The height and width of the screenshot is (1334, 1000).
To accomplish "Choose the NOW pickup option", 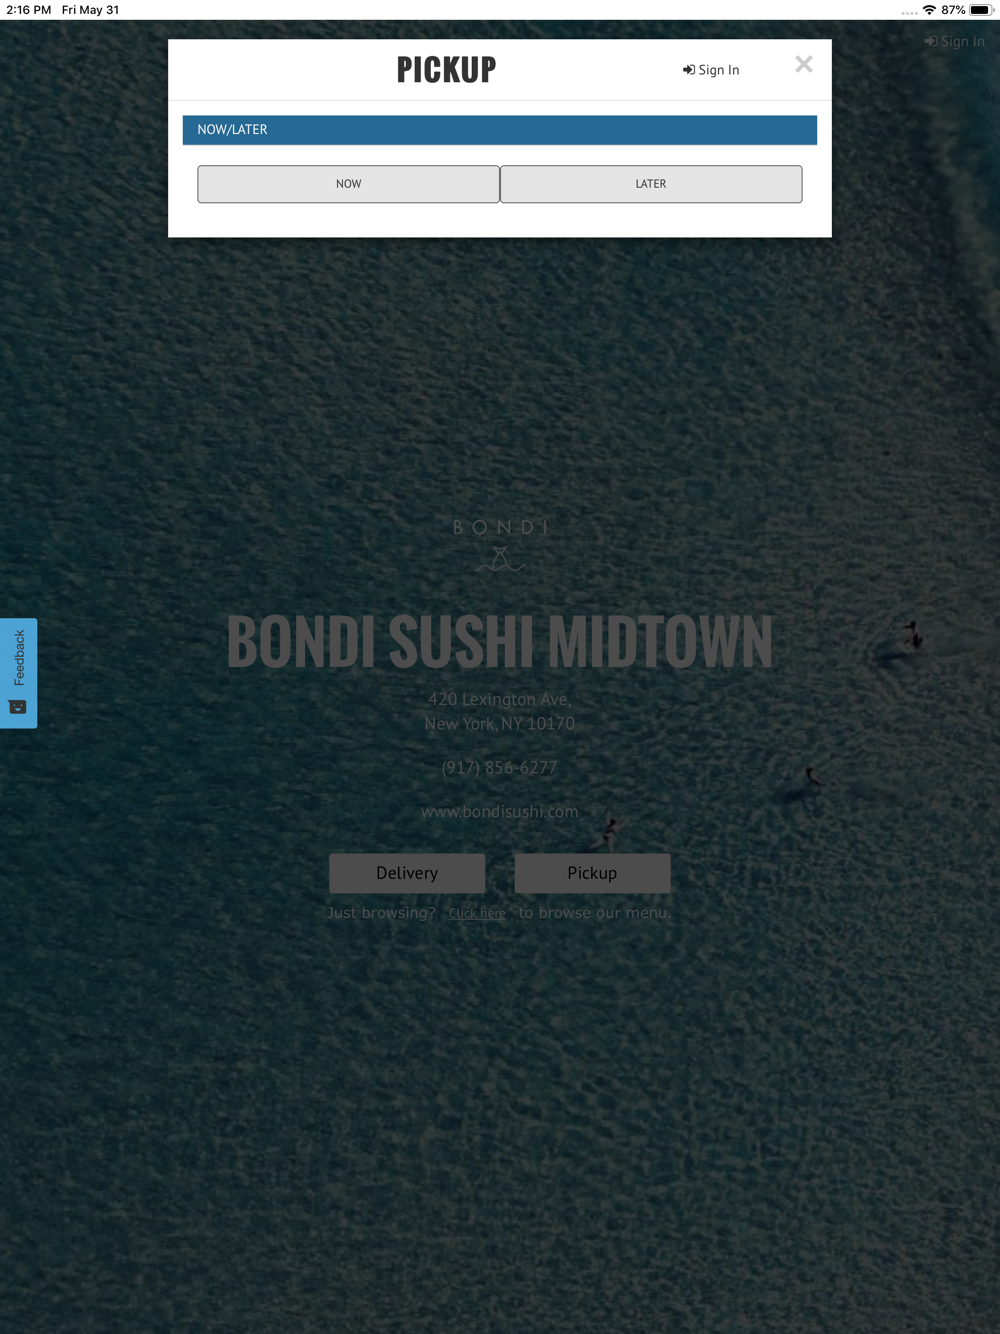I will point(348,184).
